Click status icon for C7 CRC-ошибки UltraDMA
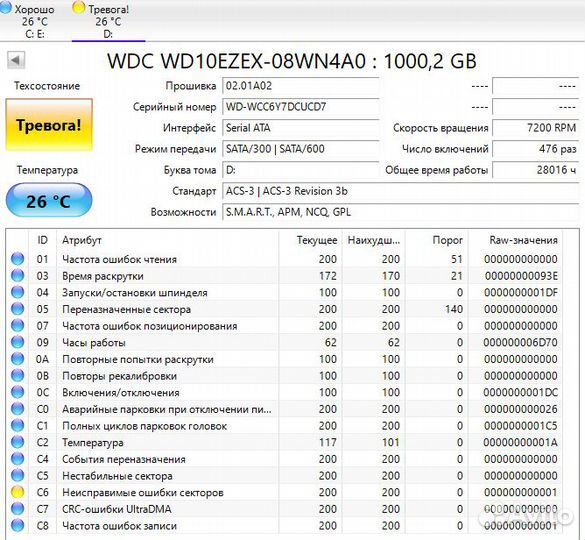Screen dimensions: 585x540 pyautogui.click(x=18, y=509)
